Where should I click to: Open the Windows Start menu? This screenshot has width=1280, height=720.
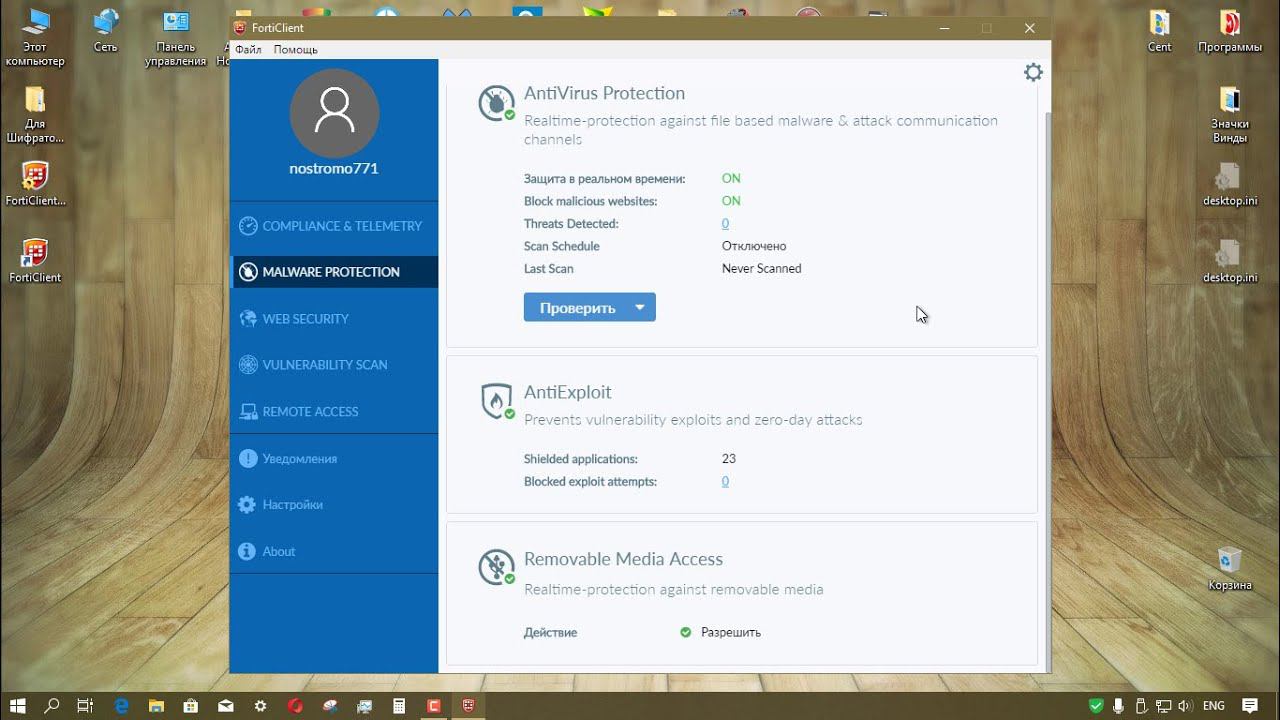click(x=18, y=705)
